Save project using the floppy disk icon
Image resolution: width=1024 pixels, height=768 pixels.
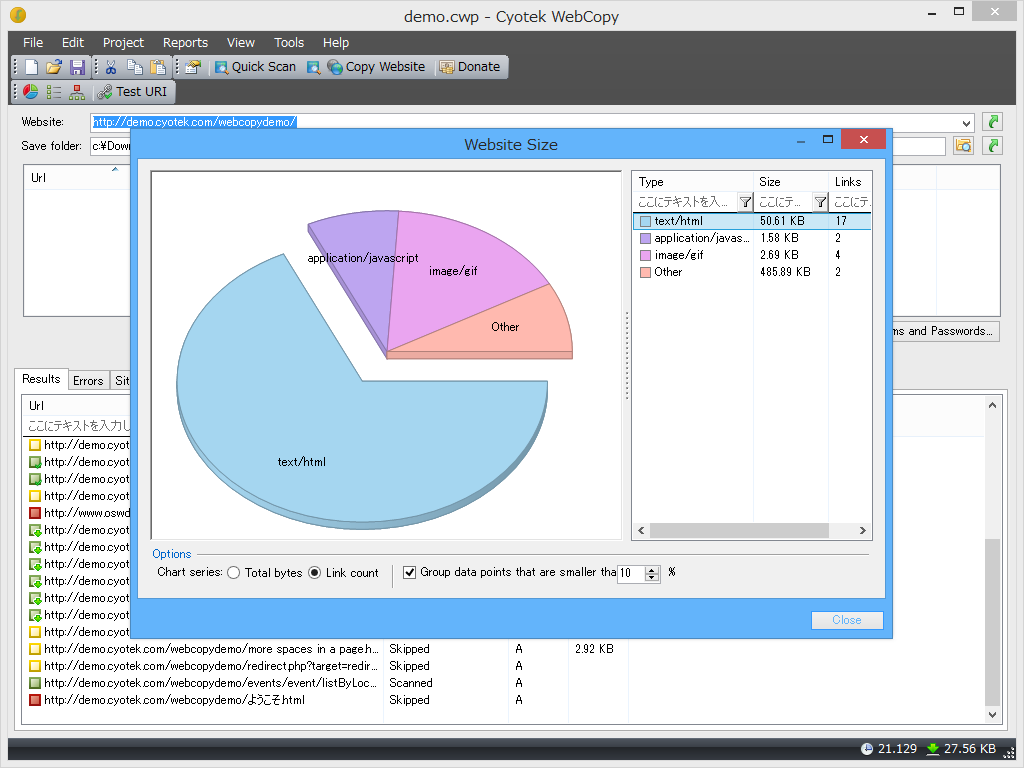click(x=78, y=67)
